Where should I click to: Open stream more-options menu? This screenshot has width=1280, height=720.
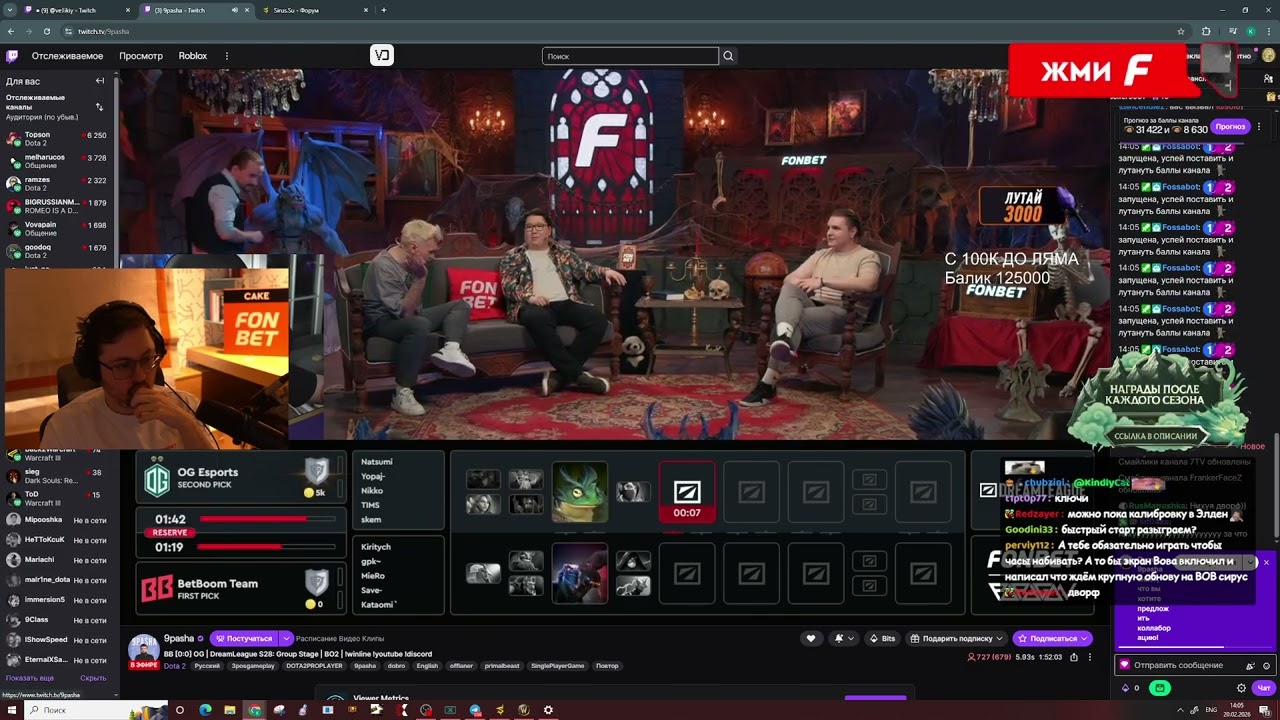point(1089,657)
